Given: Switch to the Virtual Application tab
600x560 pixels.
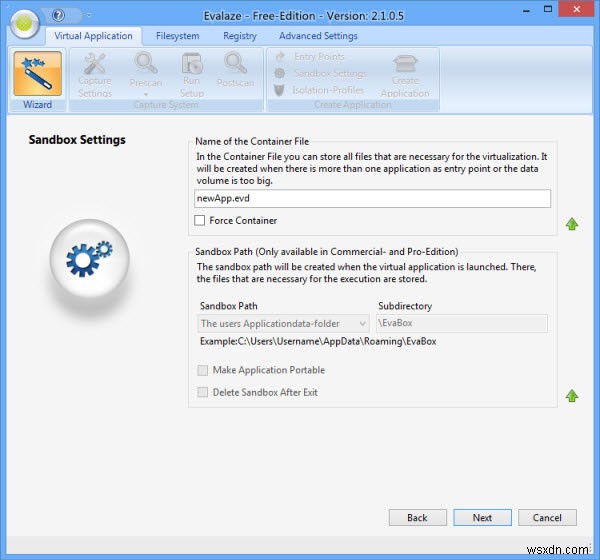Looking at the screenshot, I should [x=93, y=36].
